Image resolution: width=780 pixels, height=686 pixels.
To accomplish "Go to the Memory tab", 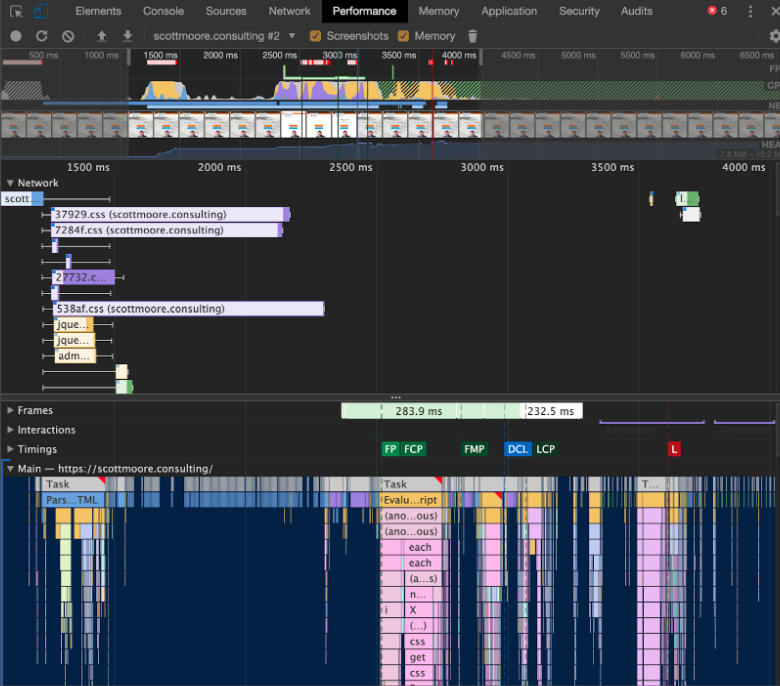I will point(439,11).
